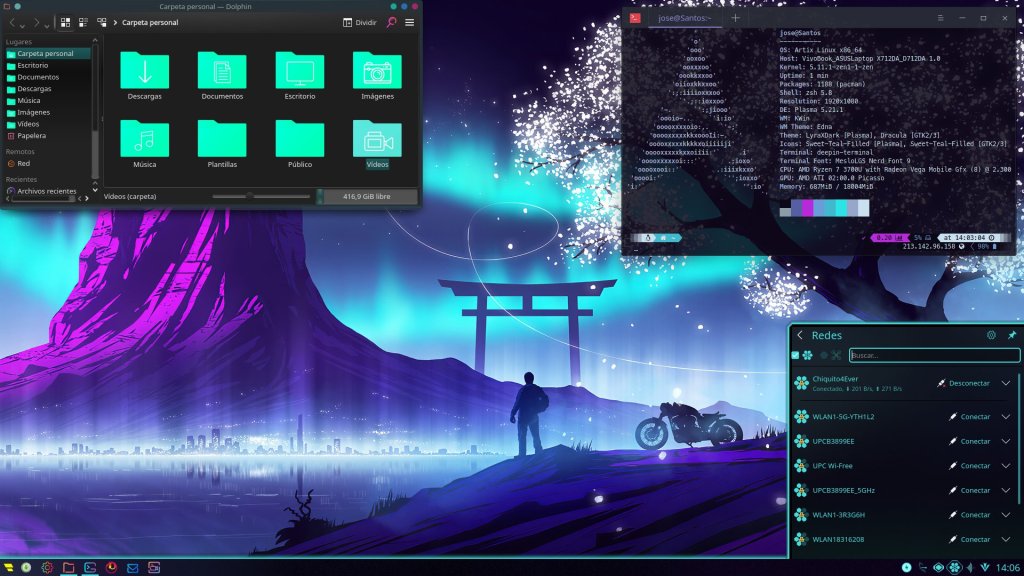Pin the Redes panel open
This screenshot has width=1024, height=576.
pyautogui.click(x=1011, y=335)
